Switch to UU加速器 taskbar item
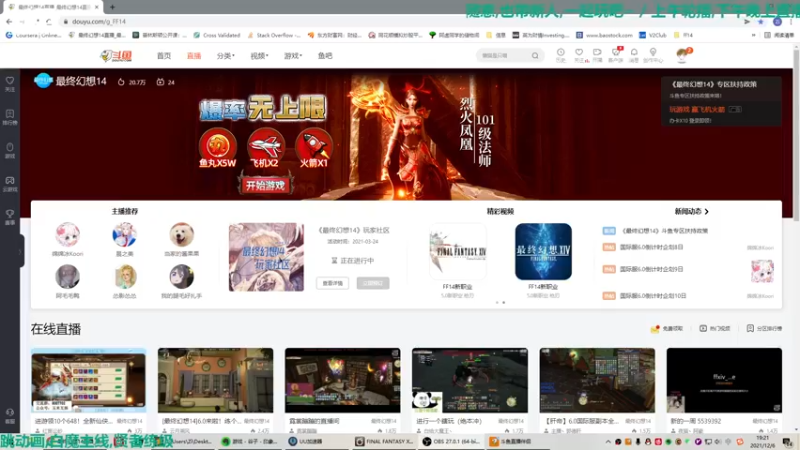Screen dimensions: 800x450 coord(306,442)
